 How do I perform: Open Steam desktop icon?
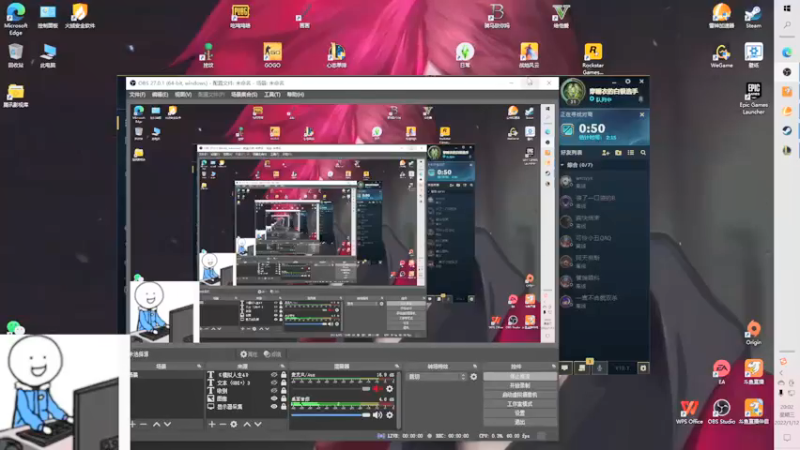753,16
